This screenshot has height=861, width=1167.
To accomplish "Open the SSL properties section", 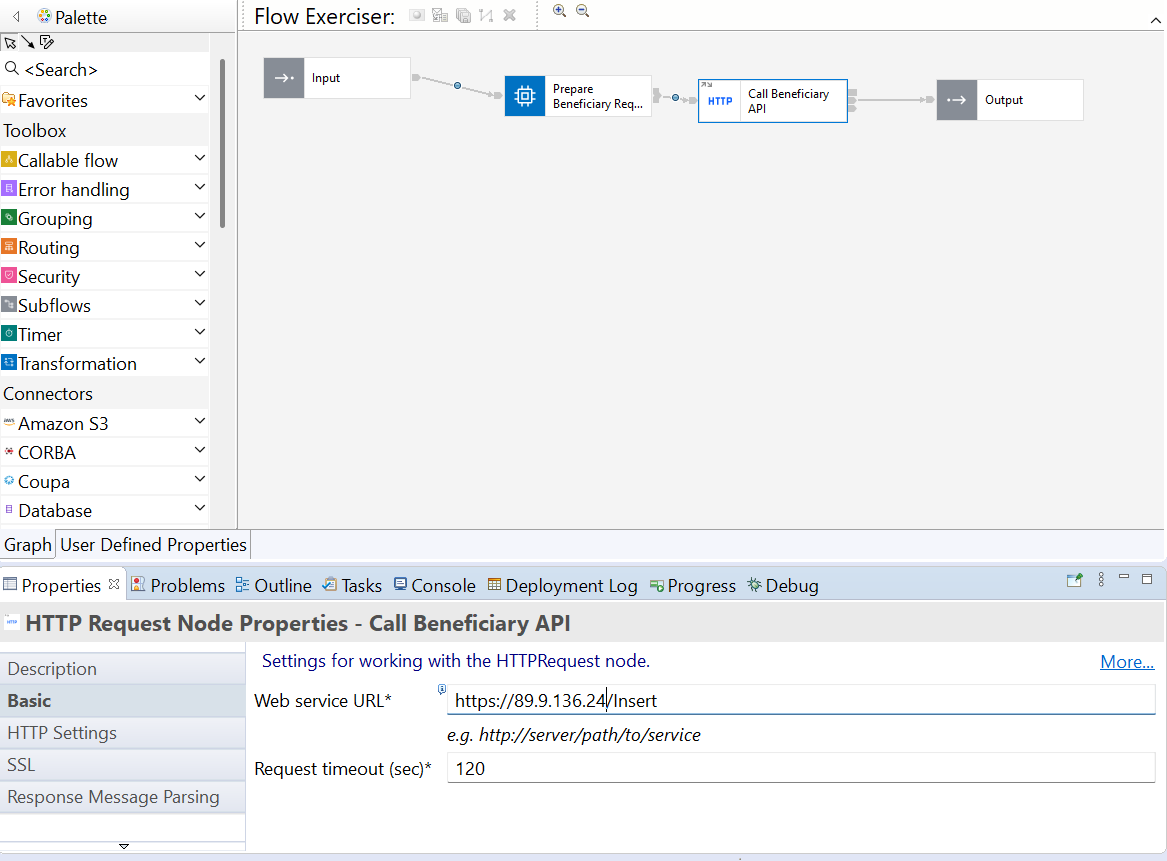I will click(x=20, y=767).
